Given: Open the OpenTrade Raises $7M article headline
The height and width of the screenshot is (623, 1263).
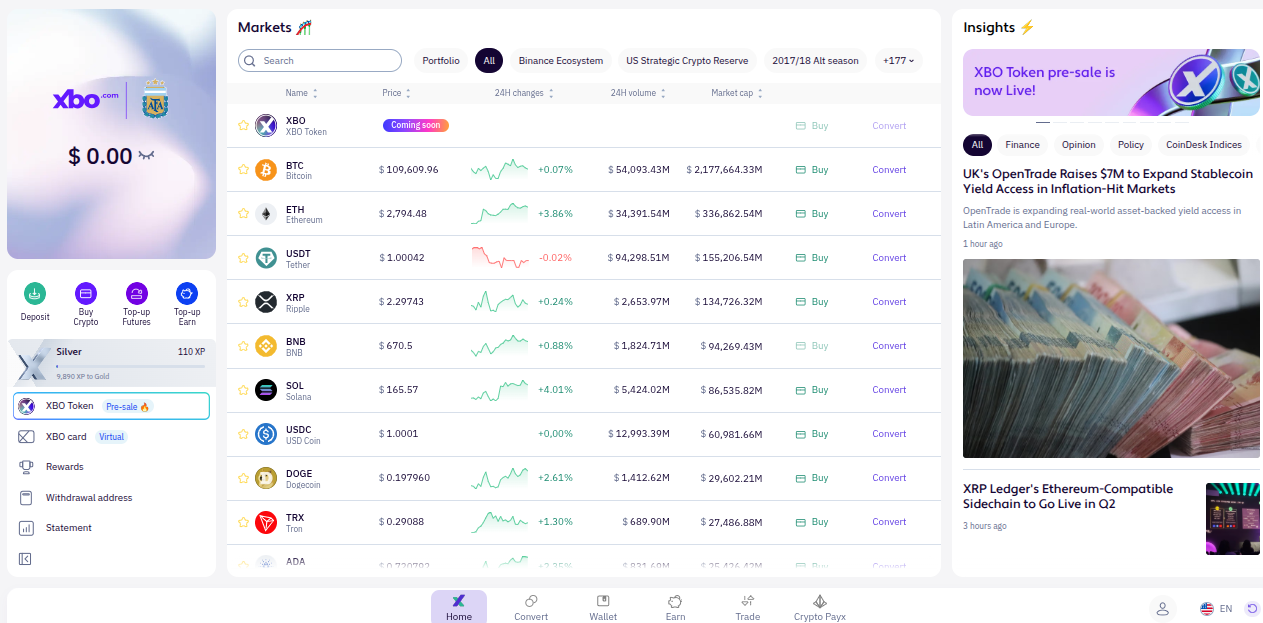Looking at the screenshot, I should (x=1108, y=181).
